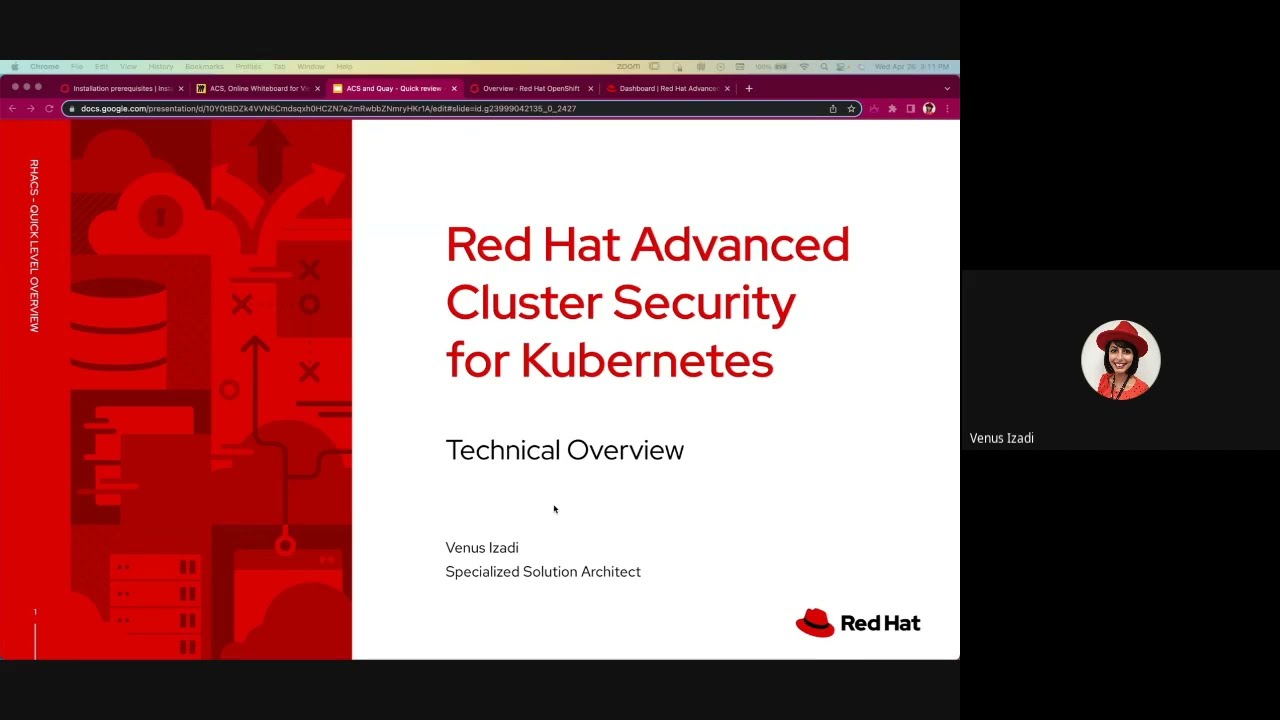Image resolution: width=1280 pixels, height=720 pixels.
Task: Click the zoom menu bar item
Action: [x=628, y=66]
